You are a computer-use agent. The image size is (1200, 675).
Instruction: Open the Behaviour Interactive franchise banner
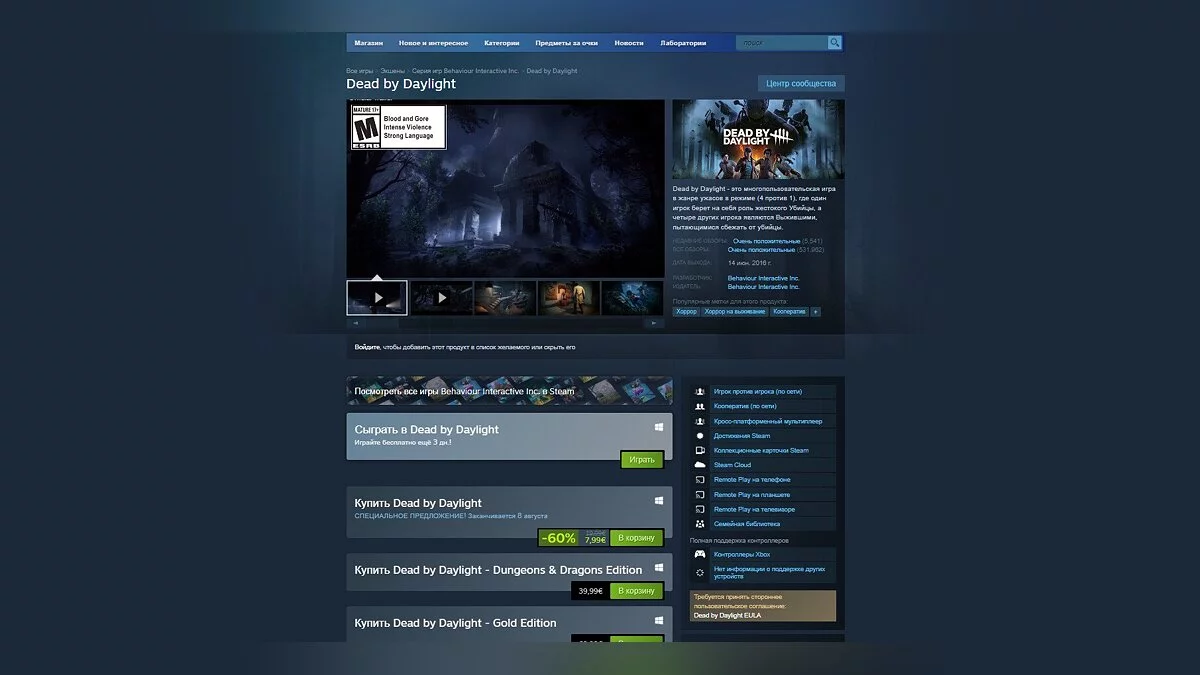pos(509,391)
